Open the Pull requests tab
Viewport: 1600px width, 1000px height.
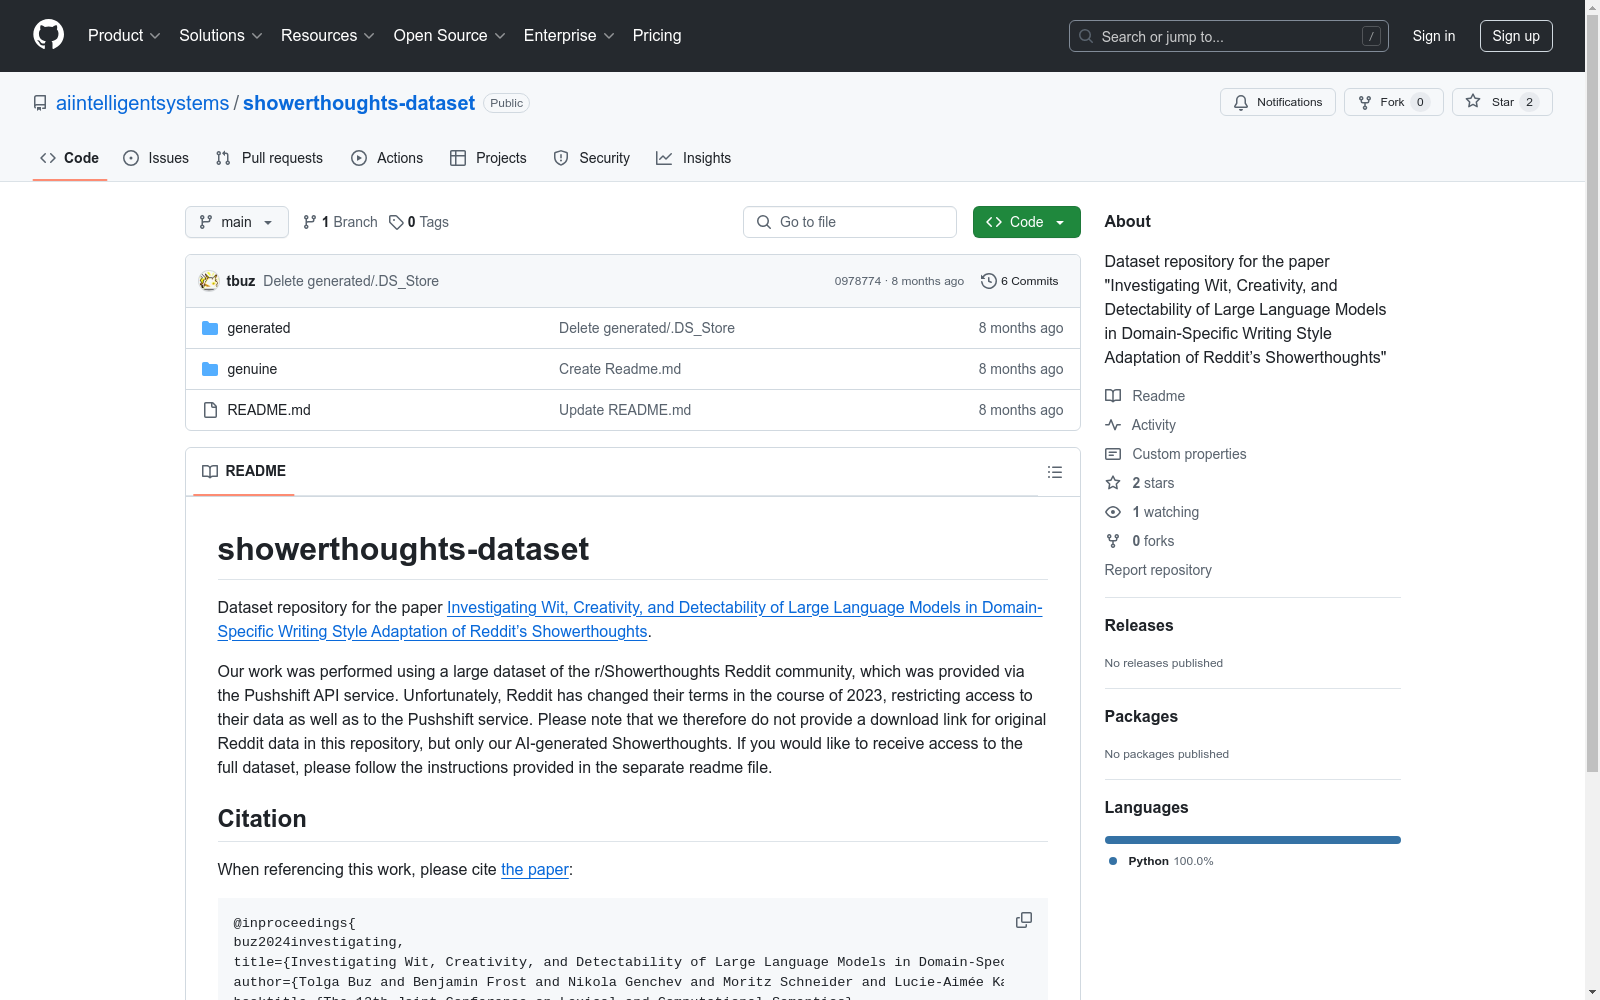click(x=269, y=158)
